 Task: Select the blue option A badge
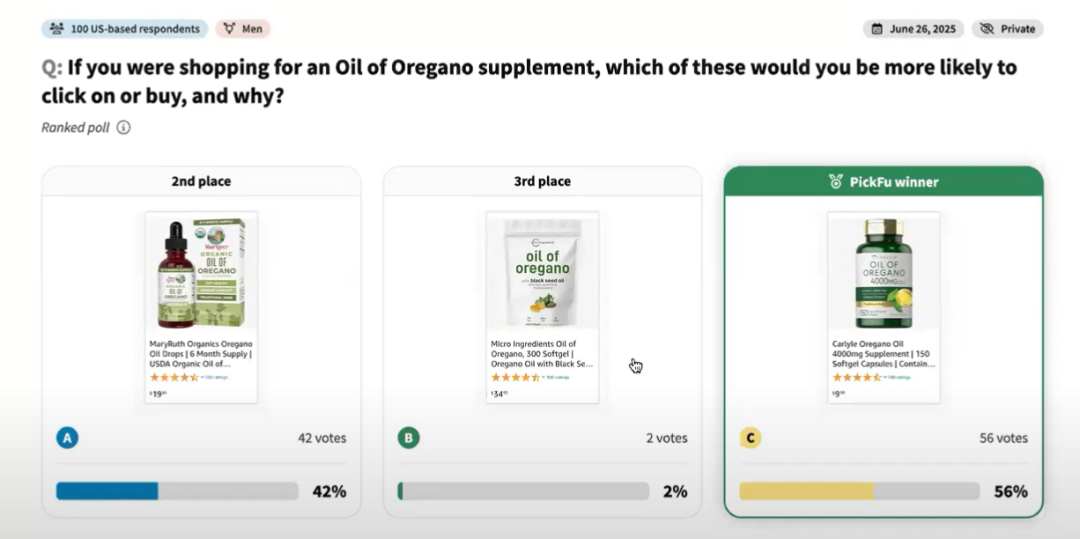pyautogui.click(x=67, y=438)
